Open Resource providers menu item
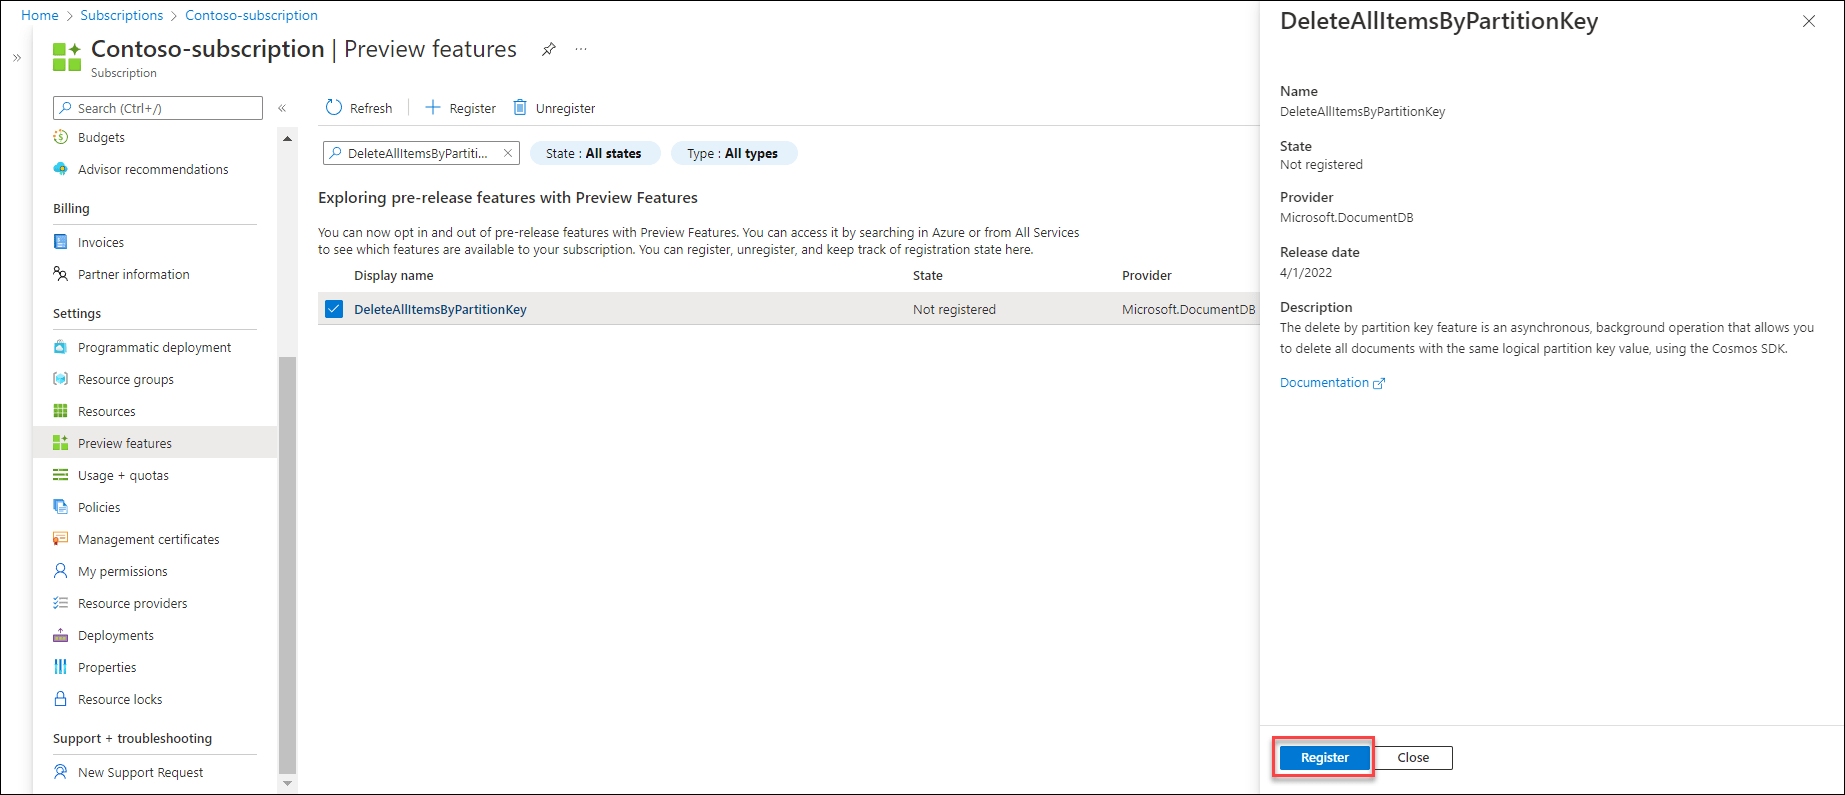 (155, 603)
